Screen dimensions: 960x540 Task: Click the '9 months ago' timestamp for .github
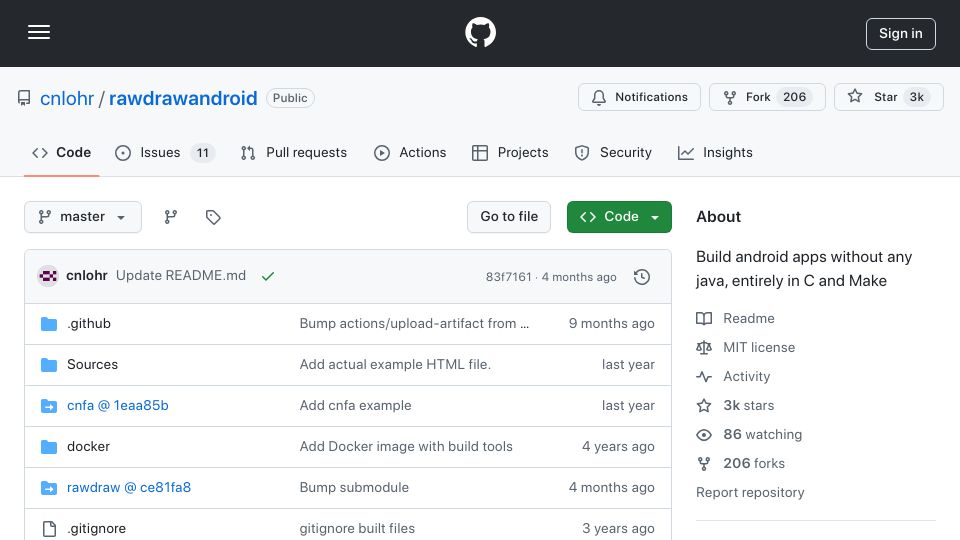611,323
